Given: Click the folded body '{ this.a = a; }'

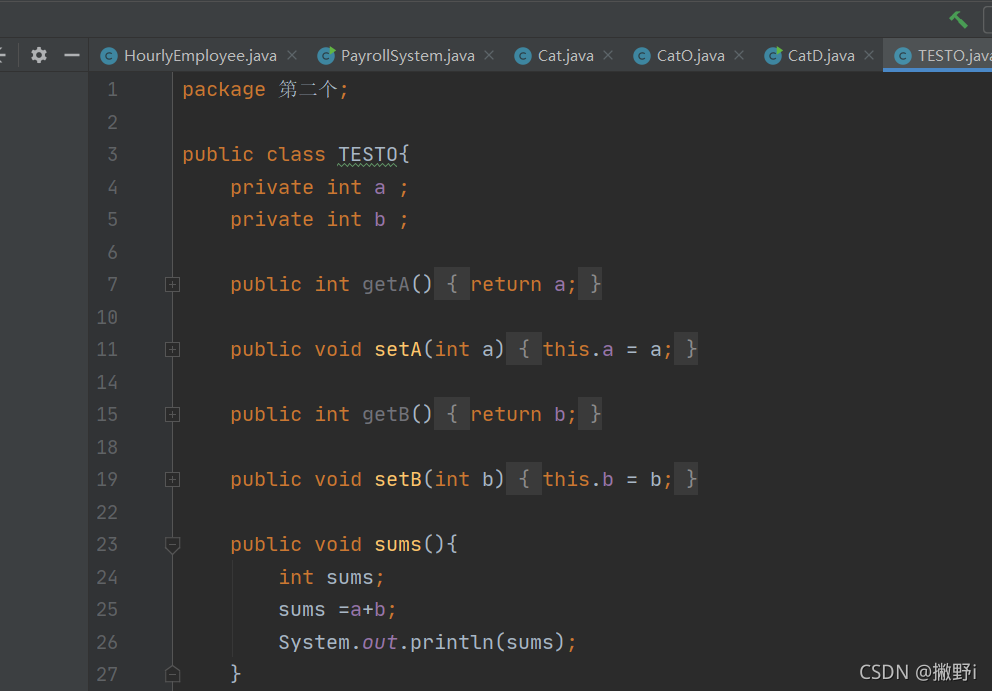Looking at the screenshot, I should point(602,349).
